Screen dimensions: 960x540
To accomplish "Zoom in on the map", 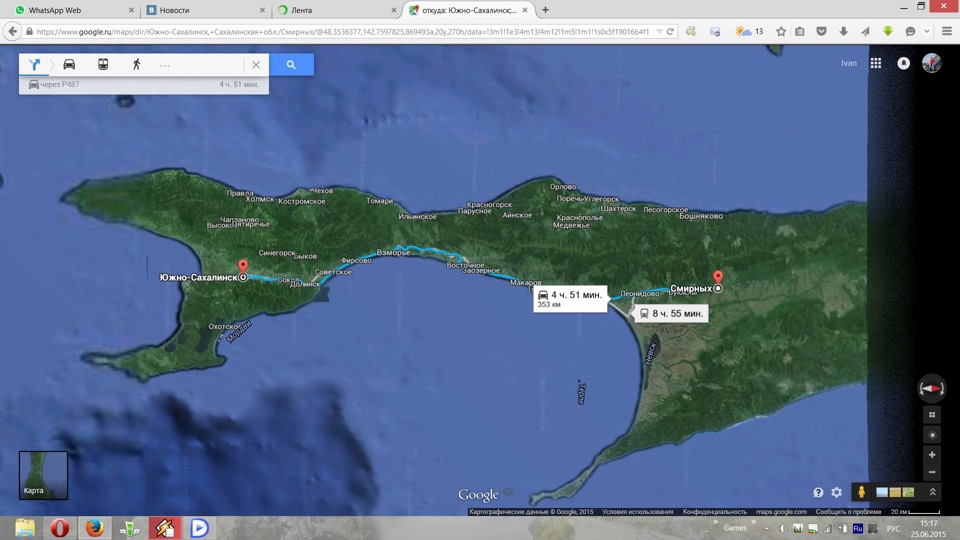I will point(932,455).
